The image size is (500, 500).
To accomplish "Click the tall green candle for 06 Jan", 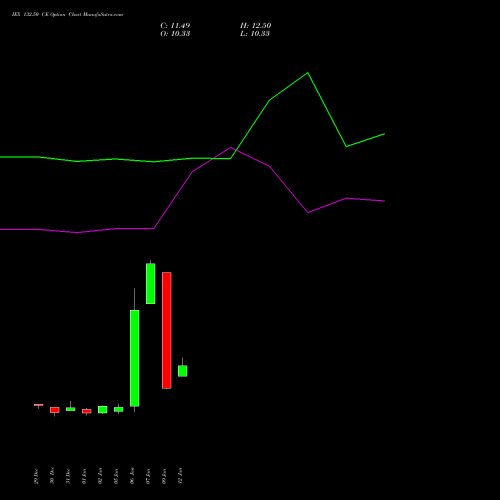I will (135, 358).
